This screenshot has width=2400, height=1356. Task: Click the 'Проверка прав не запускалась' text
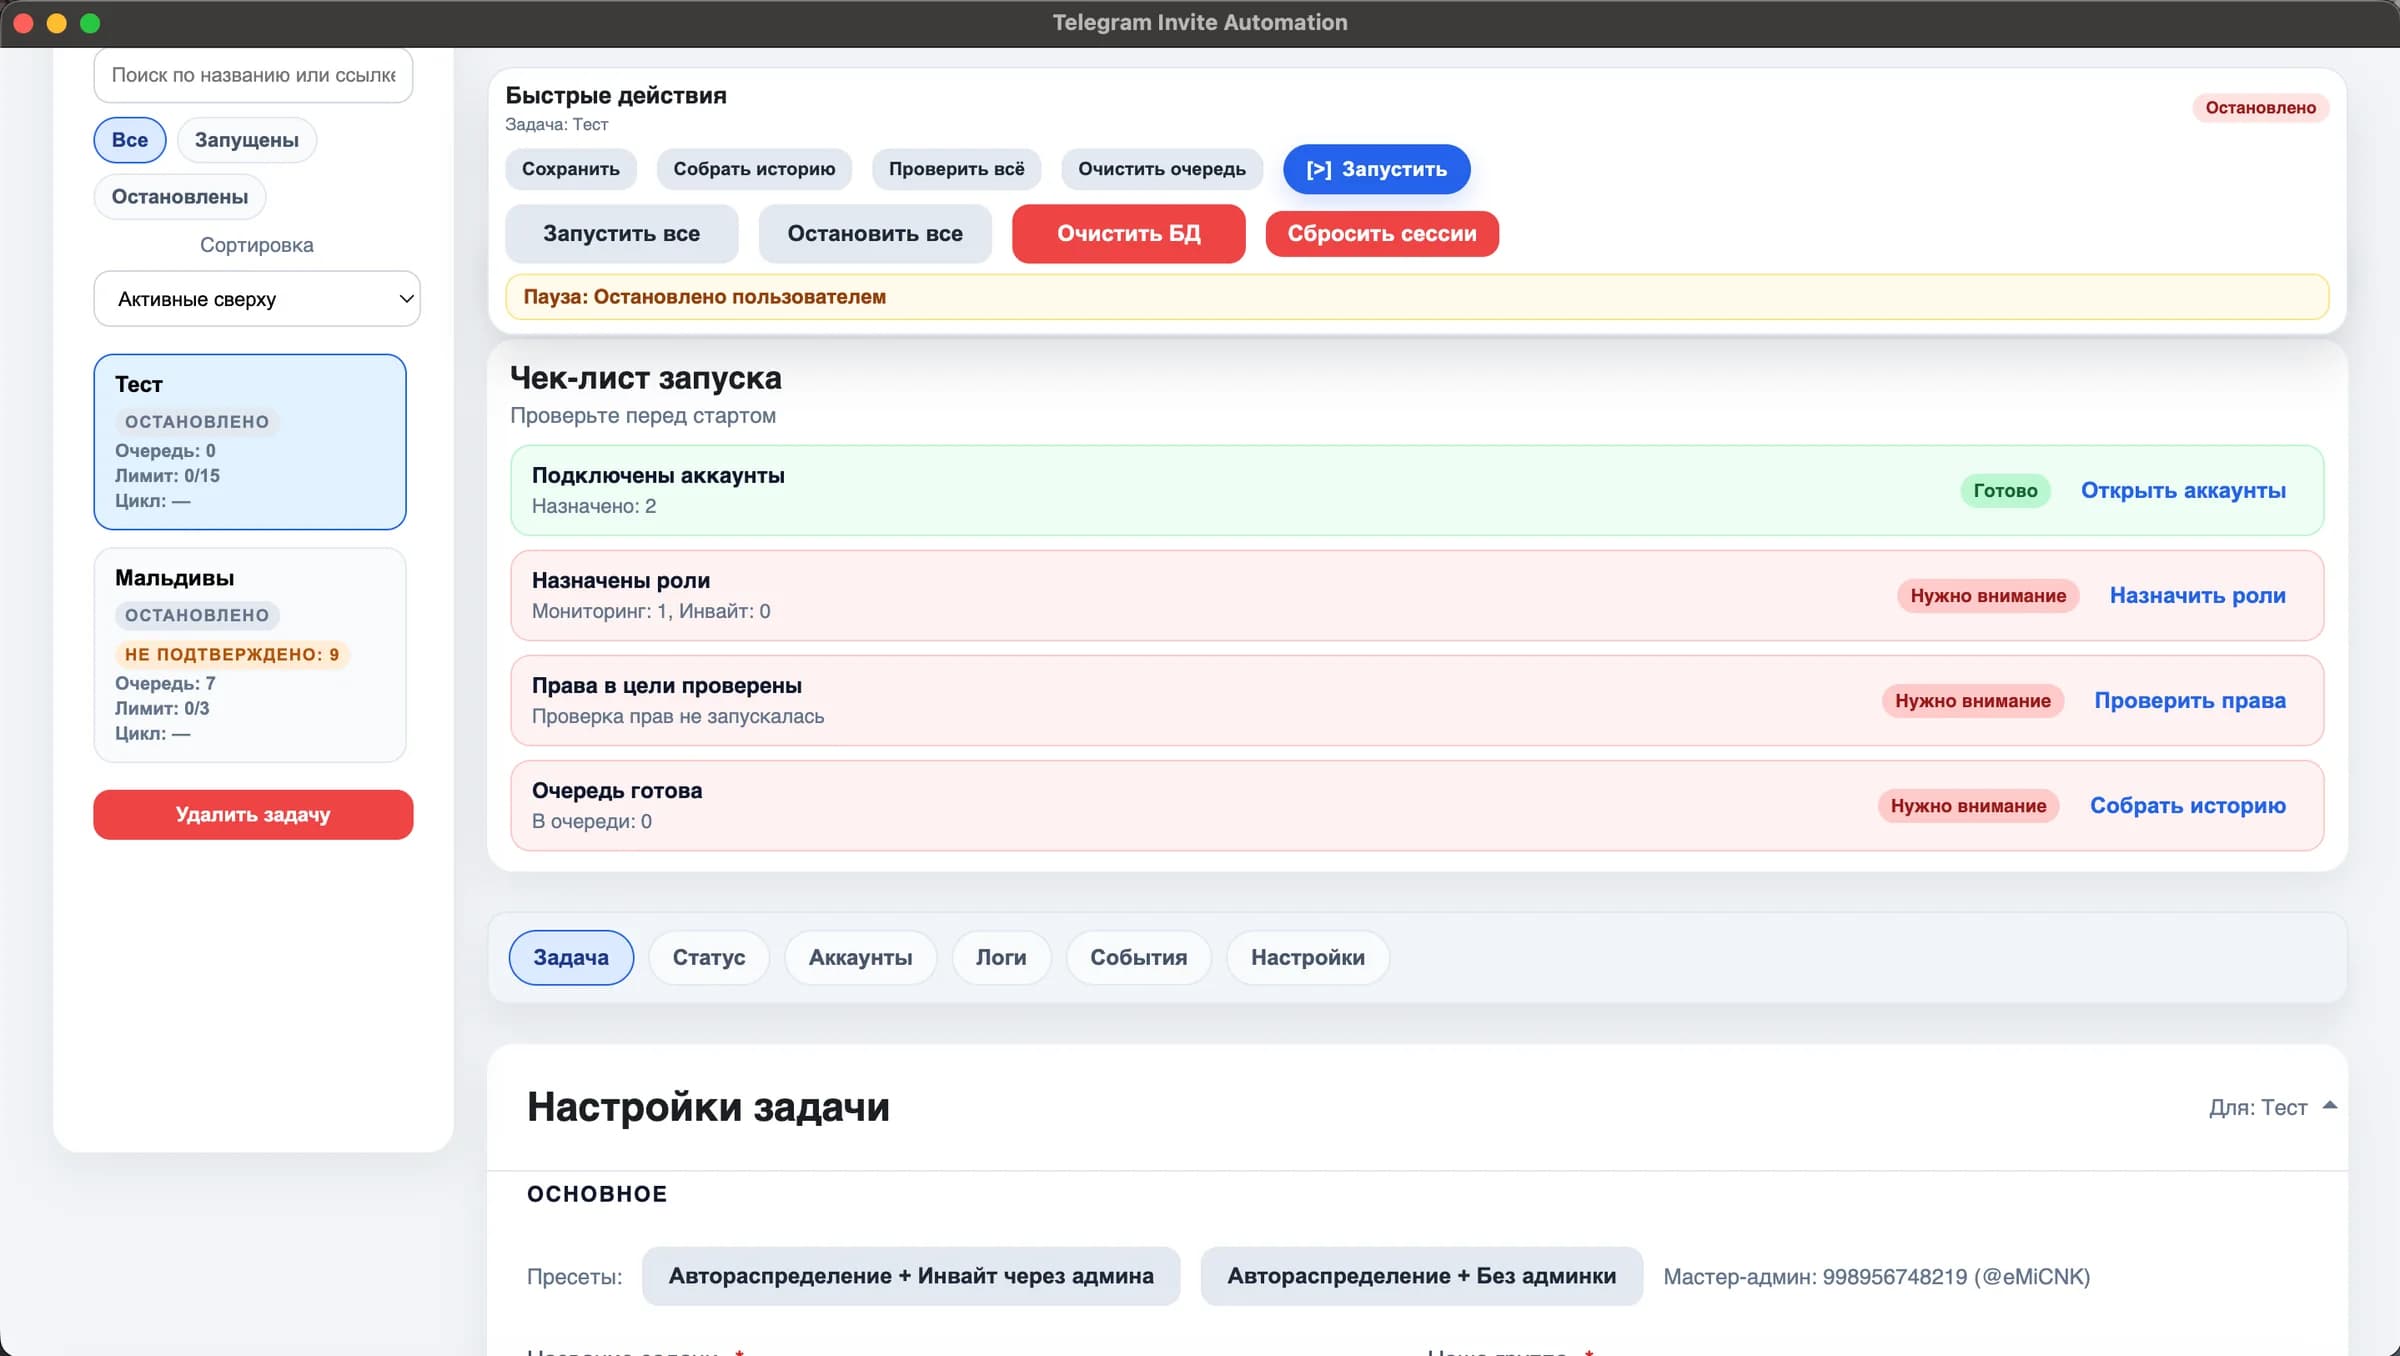coord(678,716)
